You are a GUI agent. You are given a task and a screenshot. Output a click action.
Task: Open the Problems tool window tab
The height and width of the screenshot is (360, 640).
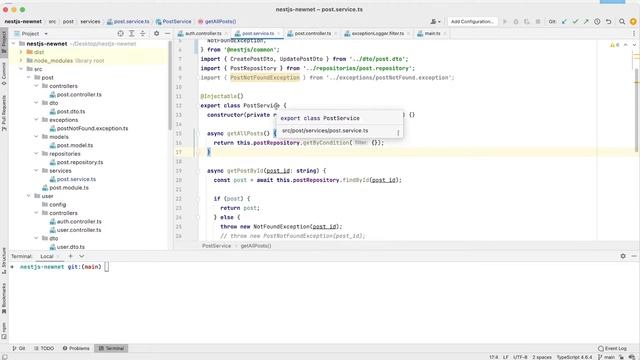point(76,348)
